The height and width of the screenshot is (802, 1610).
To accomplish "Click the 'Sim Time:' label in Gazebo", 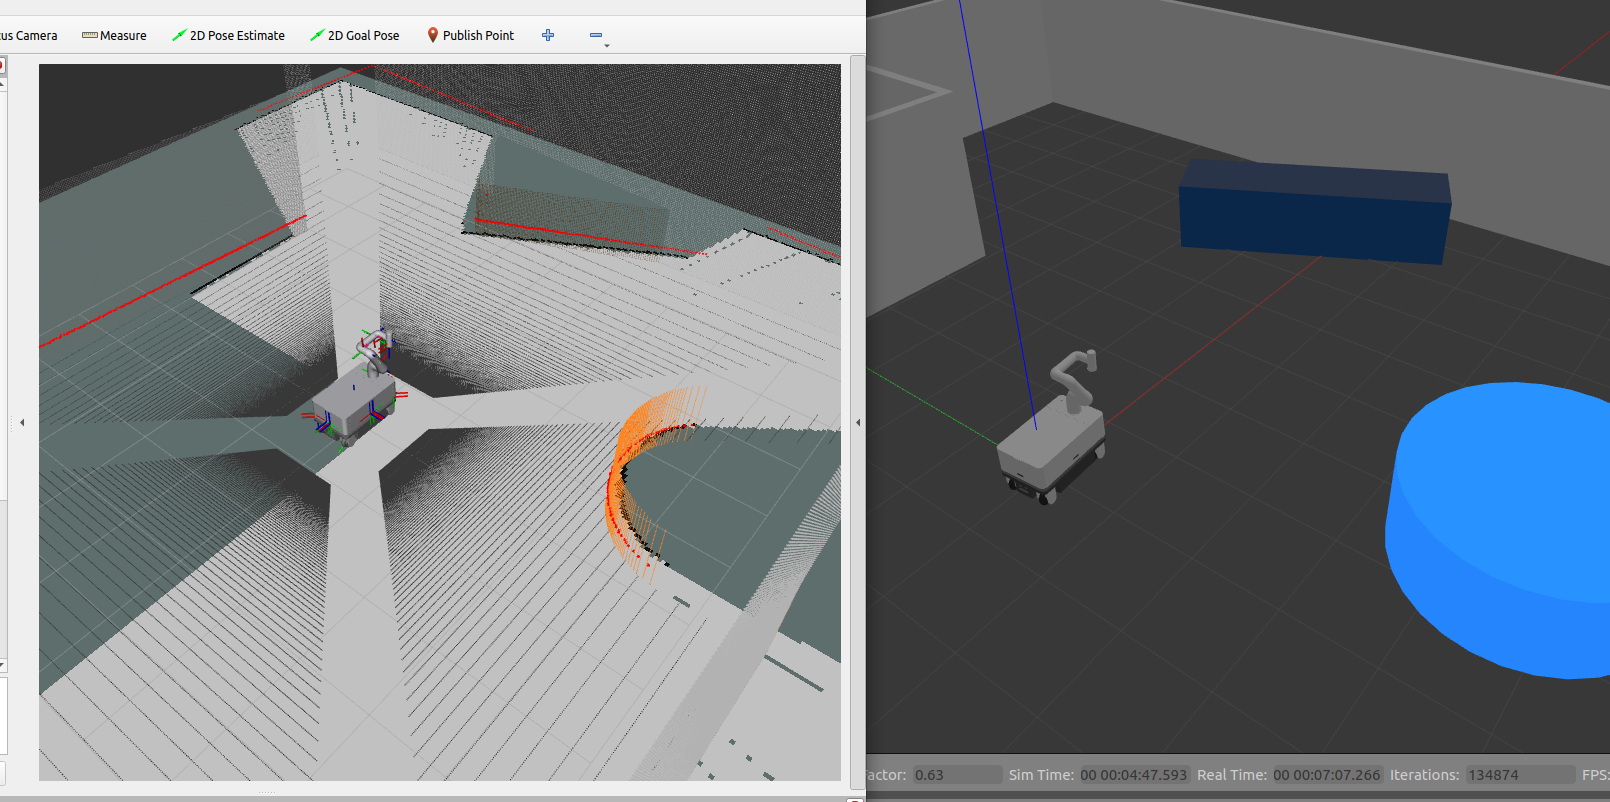I will (x=1041, y=775).
